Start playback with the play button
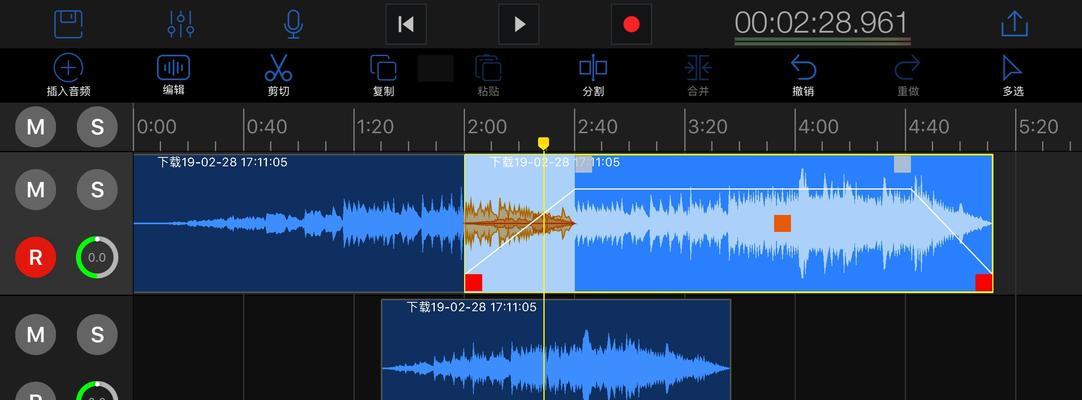Image resolution: width=1082 pixels, height=400 pixels. click(x=519, y=24)
